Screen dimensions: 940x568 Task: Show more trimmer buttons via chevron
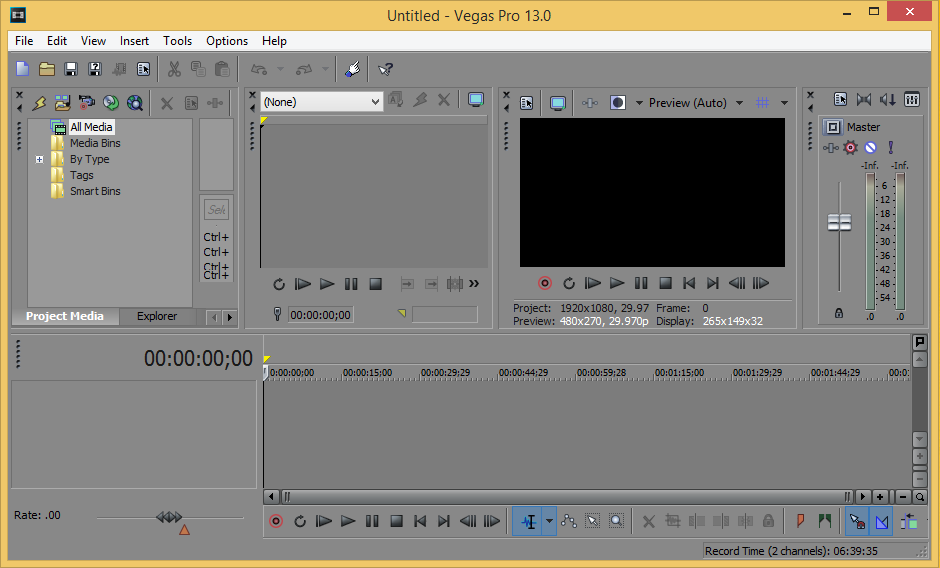474,284
